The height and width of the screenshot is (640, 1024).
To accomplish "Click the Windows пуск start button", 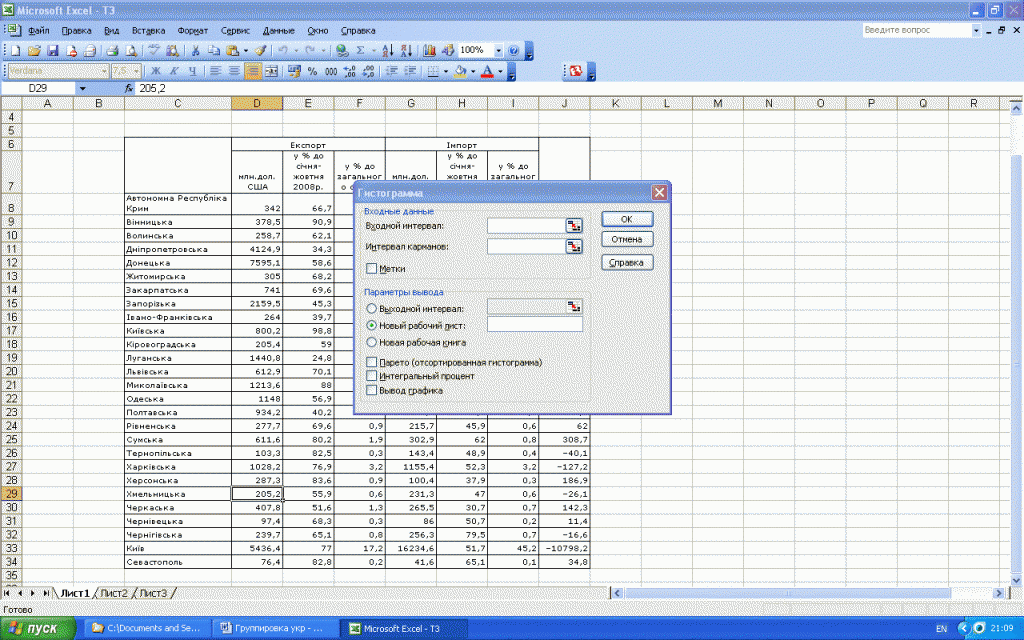I will [38, 628].
